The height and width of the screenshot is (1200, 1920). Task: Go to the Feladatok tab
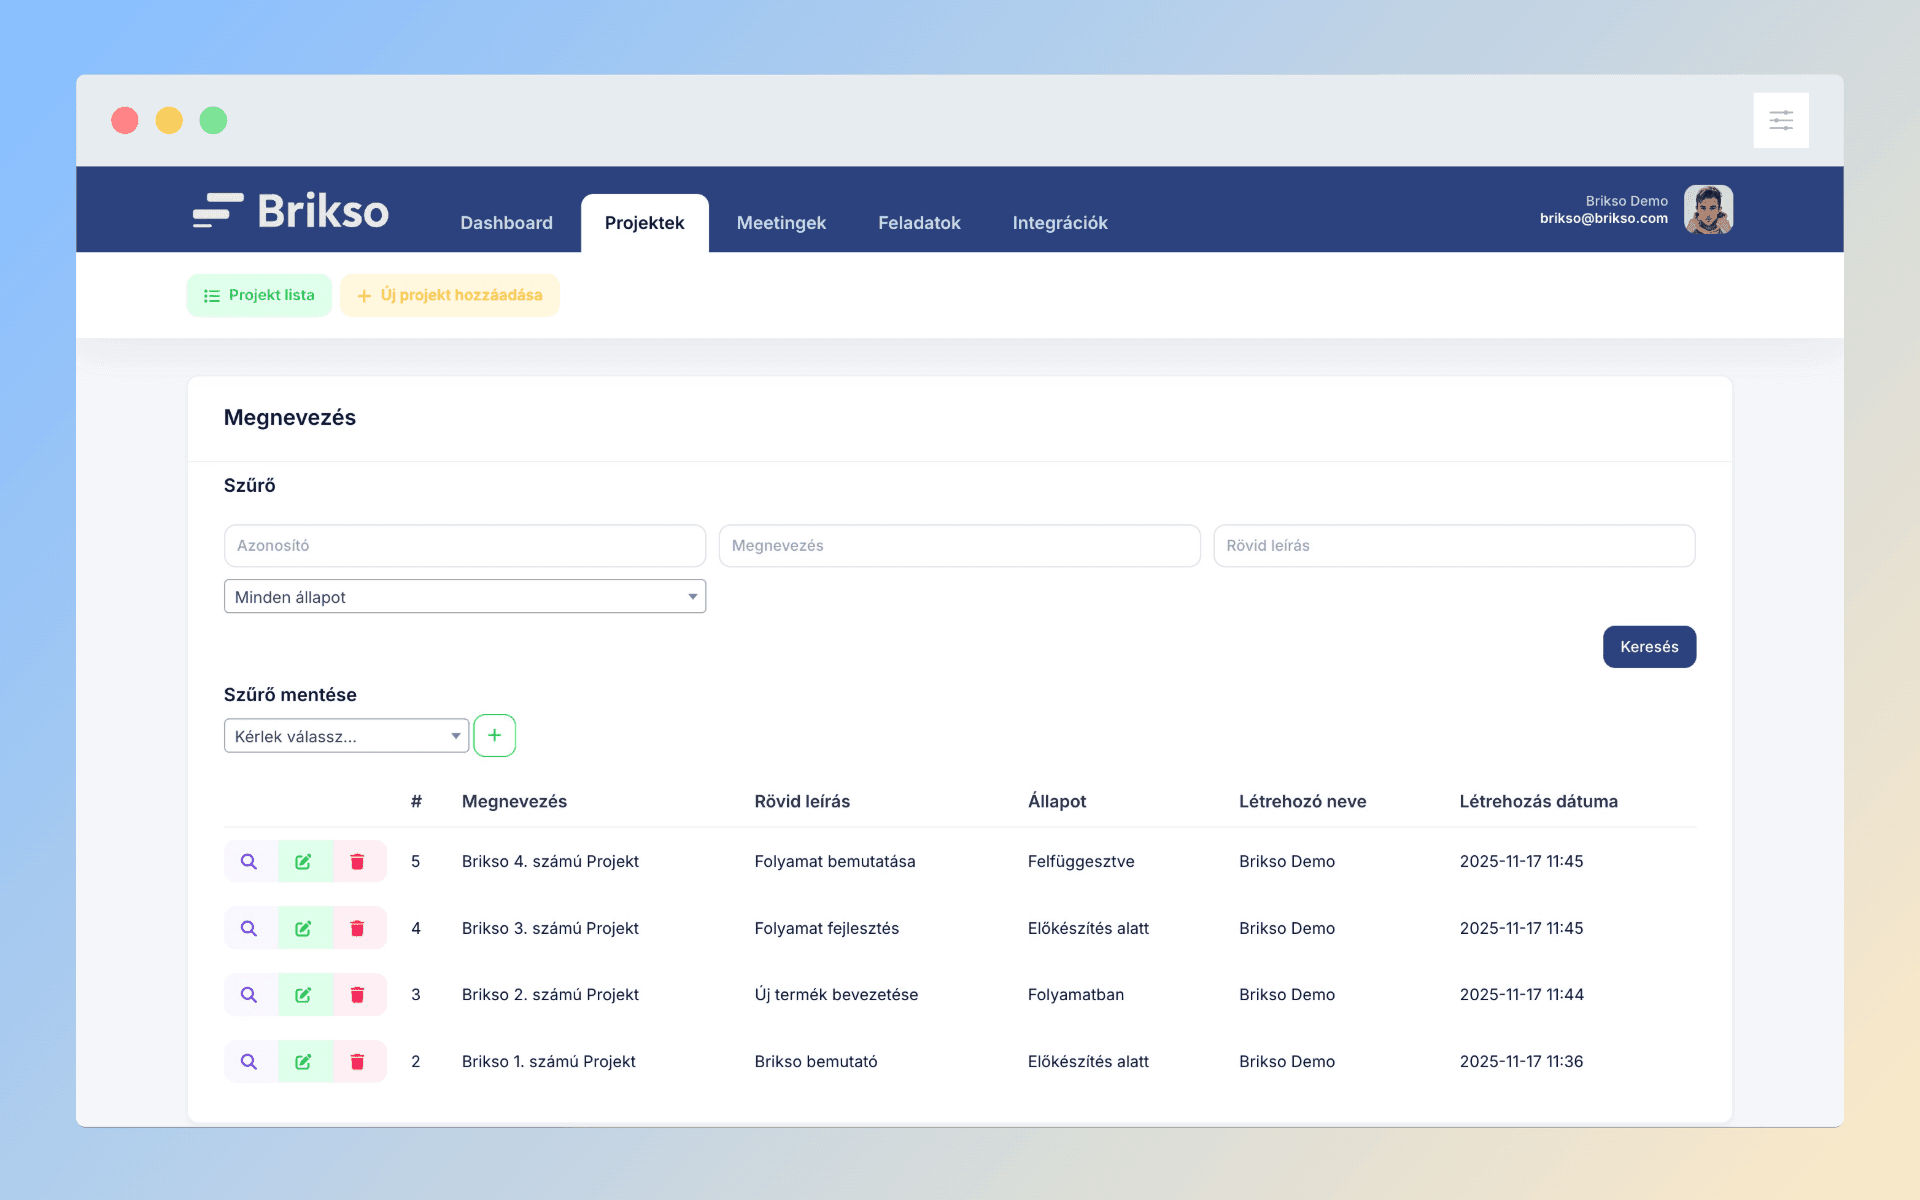[x=919, y=223]
